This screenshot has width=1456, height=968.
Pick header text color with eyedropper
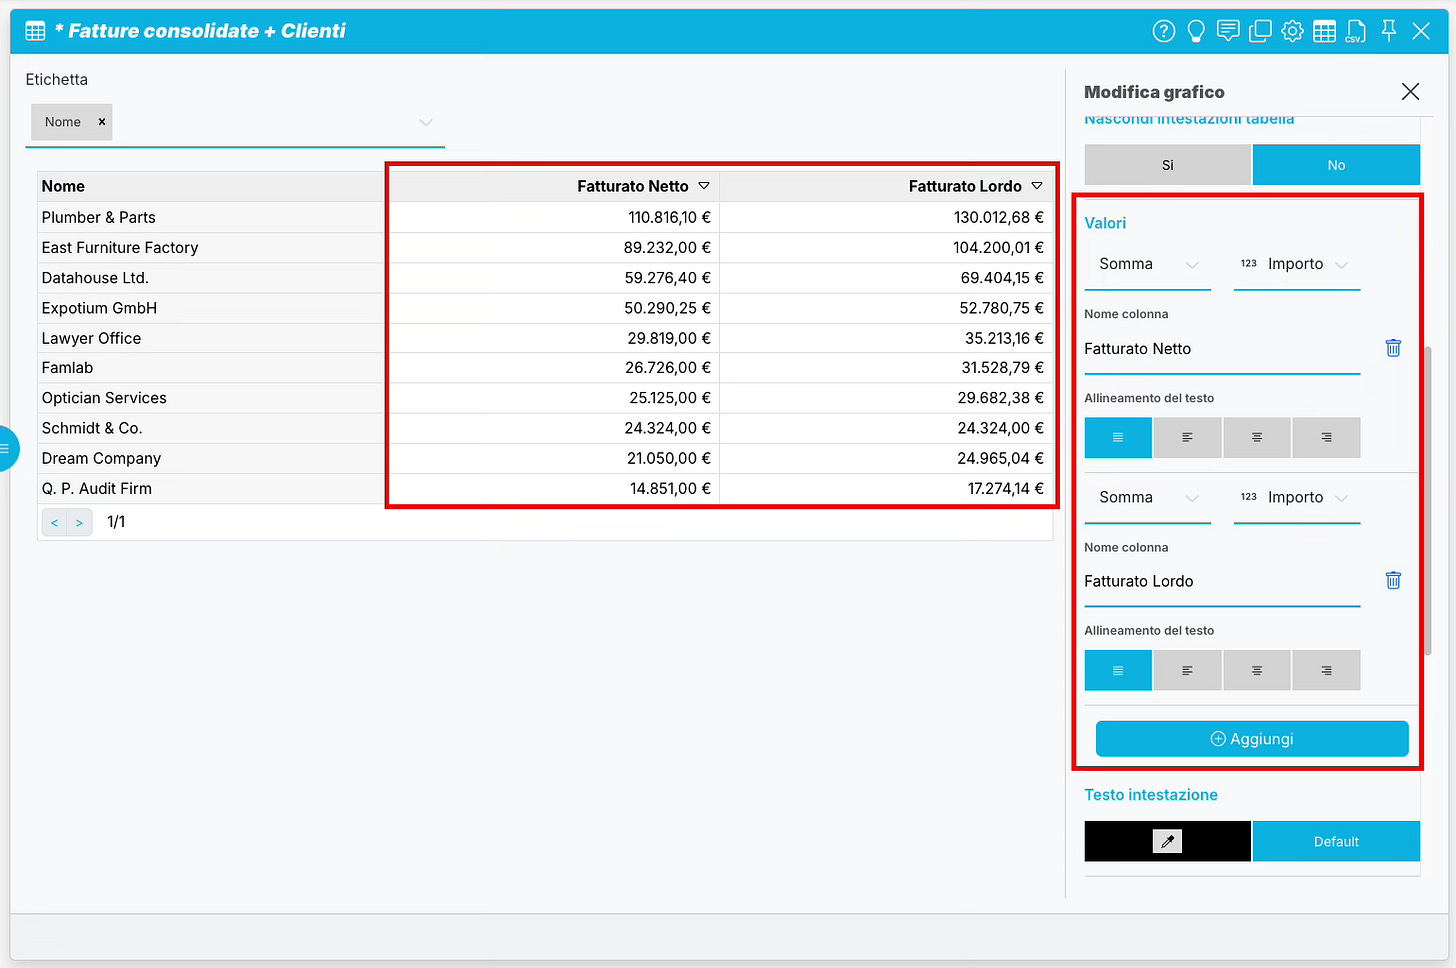[x=1167, y=841]
